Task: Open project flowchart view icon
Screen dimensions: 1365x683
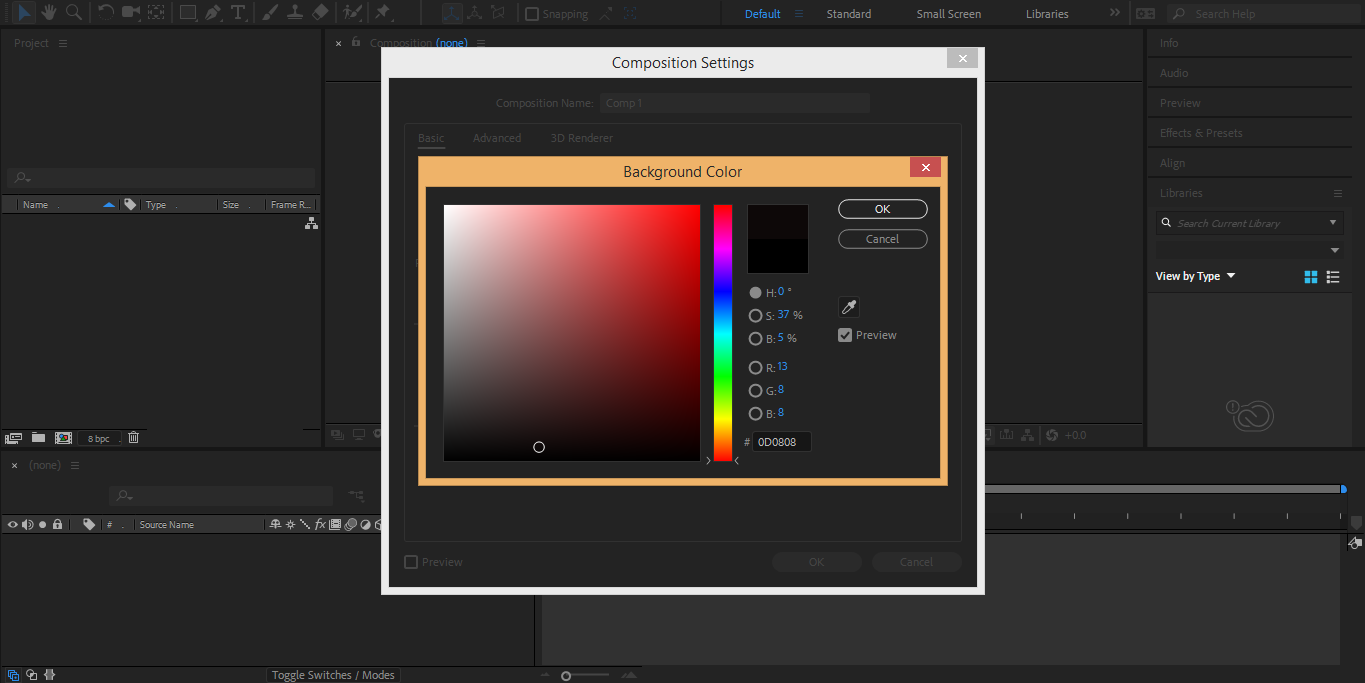Action: point(311,224)
